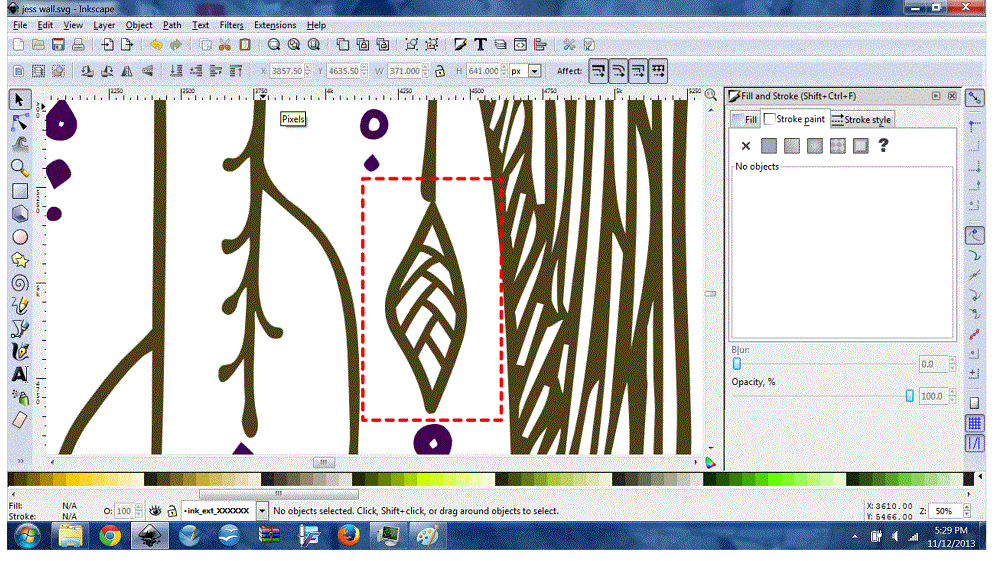Image resolution: width=1000 pixels, height=561 pixels.
Task: Click the Cut scissors icon
Action: (x=224, y=45)
